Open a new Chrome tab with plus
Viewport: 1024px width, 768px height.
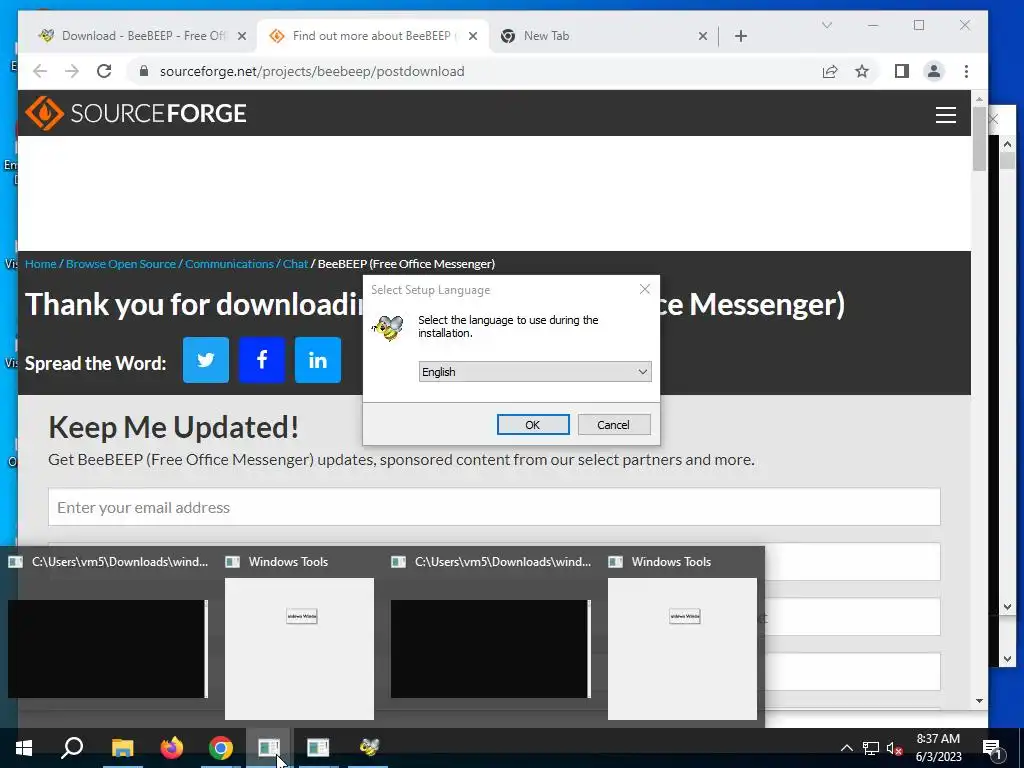pyautogui.click(x=741, y=36)
